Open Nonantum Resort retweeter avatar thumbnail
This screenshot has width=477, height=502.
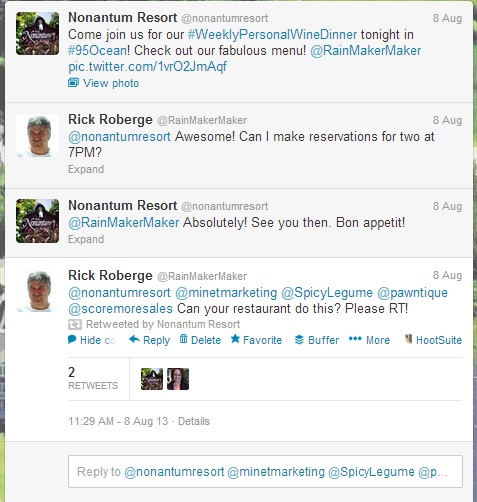click(152, 379)
